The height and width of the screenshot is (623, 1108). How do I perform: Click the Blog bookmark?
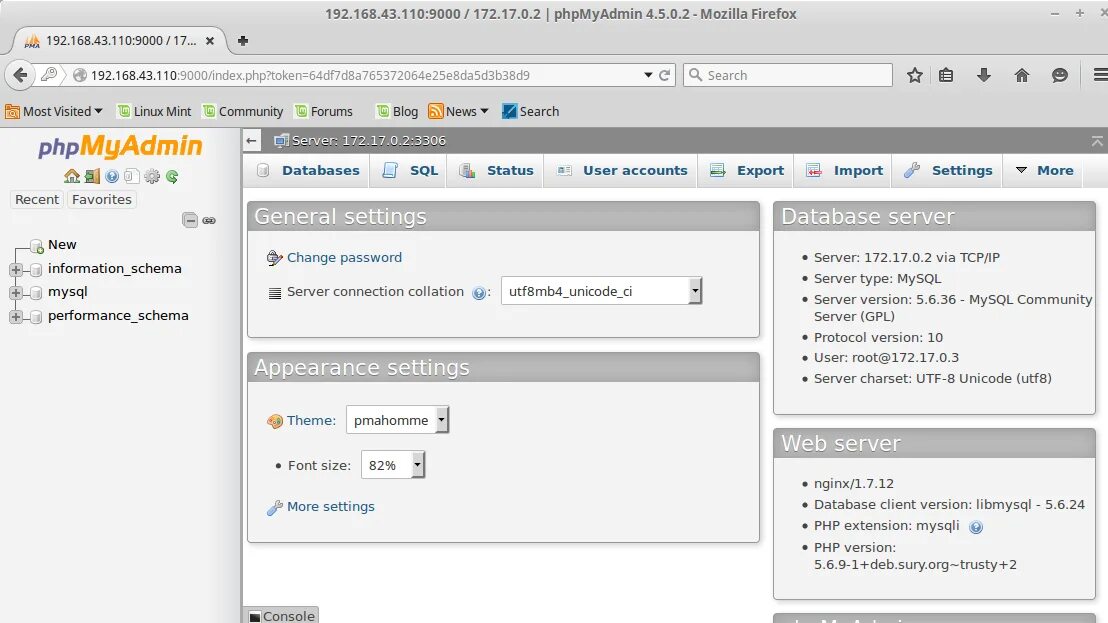pyautogui.click(x=396, y=111)
